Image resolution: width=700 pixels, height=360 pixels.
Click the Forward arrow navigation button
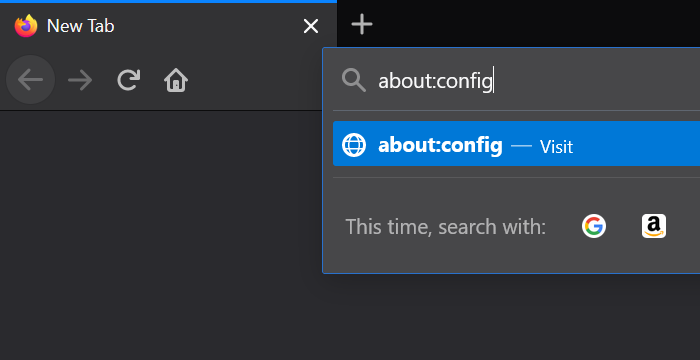tap(80, 80)
